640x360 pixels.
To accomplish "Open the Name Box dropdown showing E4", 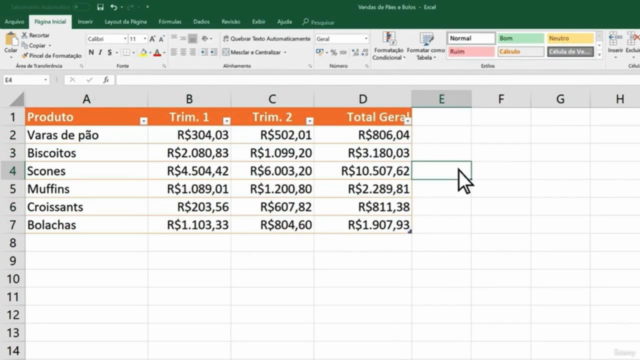I will tap(46, 80).
